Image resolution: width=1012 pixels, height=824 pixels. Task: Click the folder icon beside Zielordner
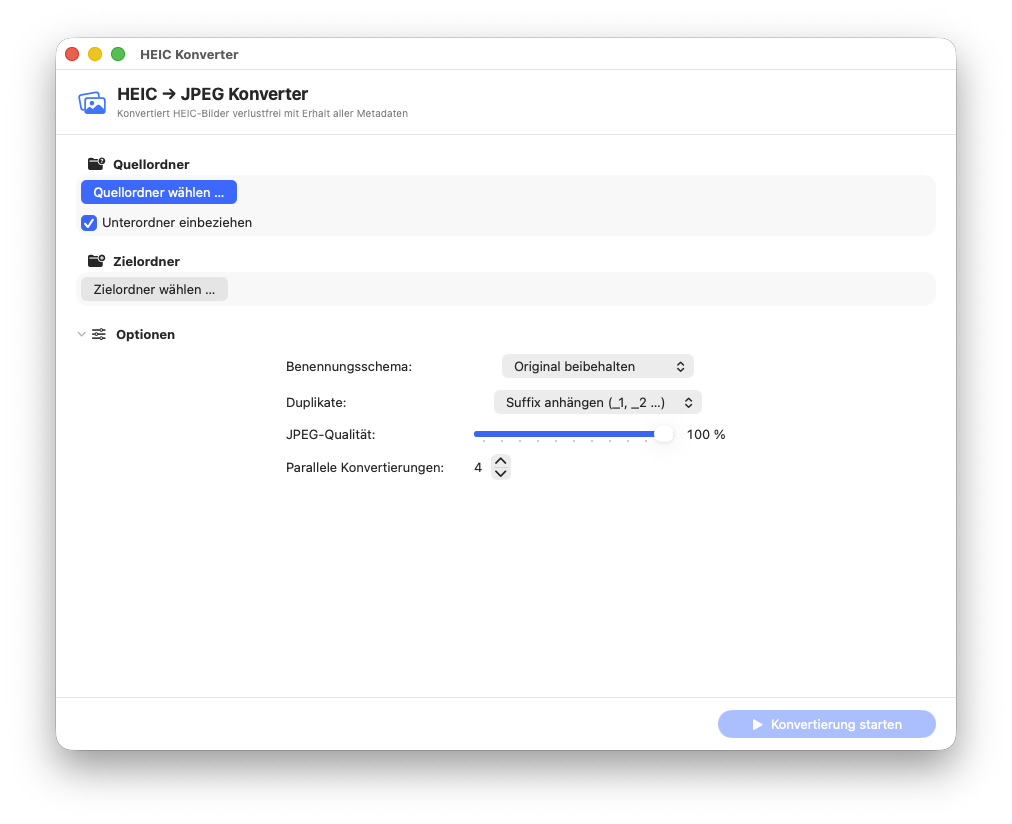(96, 260)
